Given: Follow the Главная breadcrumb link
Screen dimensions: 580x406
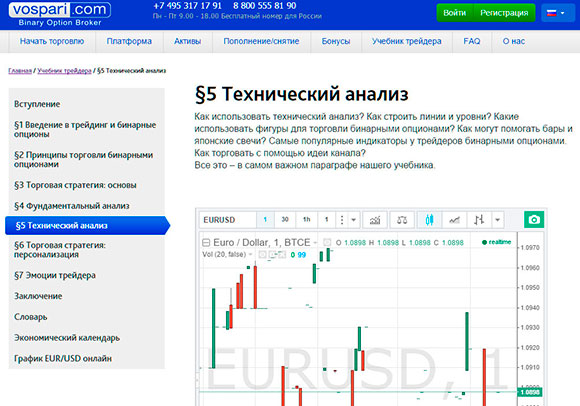Looking at the screenshot, I should [x=20, y=71].
